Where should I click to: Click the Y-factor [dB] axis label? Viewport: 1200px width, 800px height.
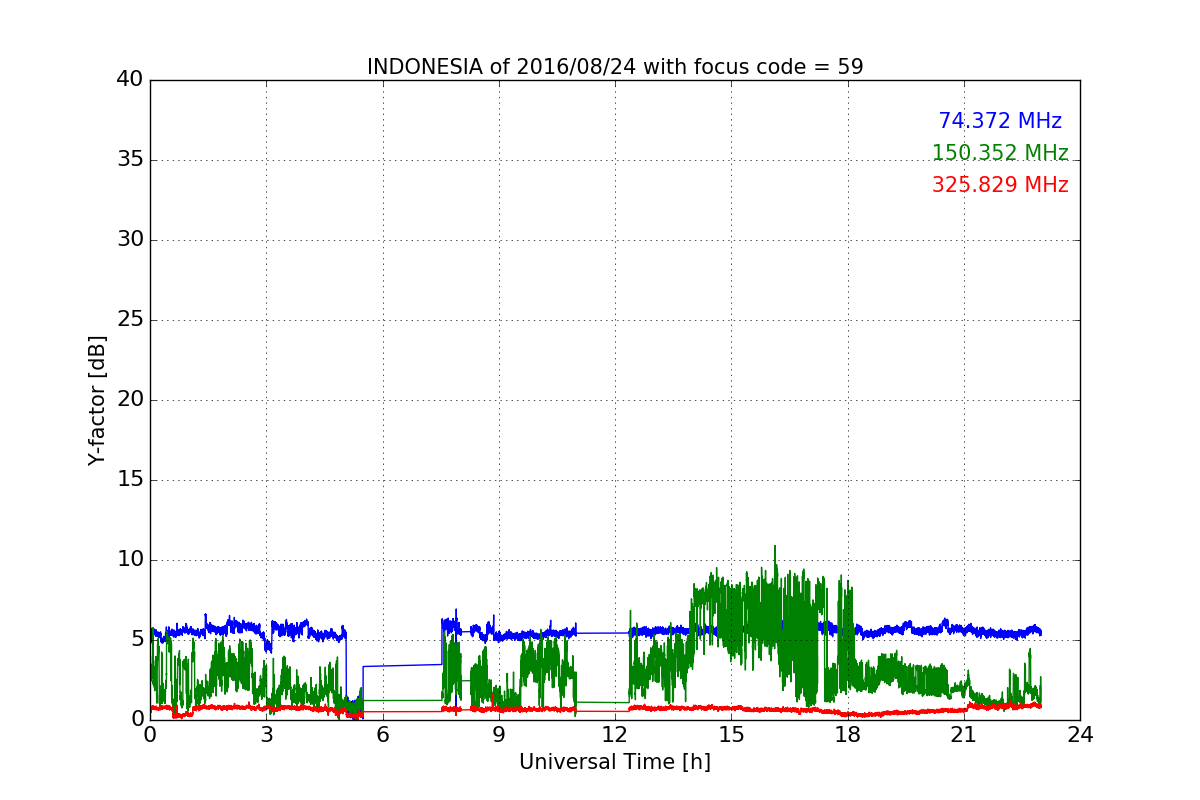coord(97,400)
